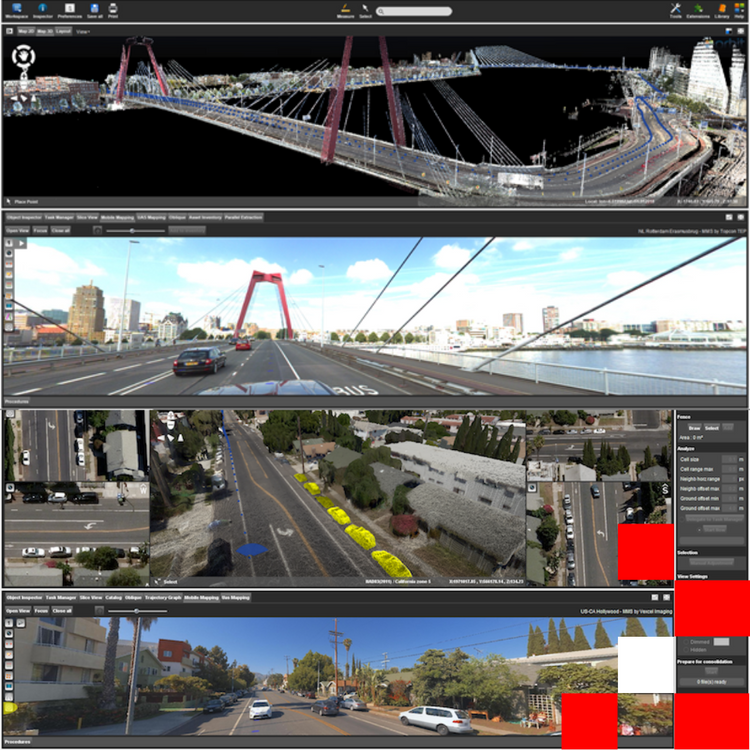Open the Mobile Mapping tab in upper panel

click(x=118, y=217)
